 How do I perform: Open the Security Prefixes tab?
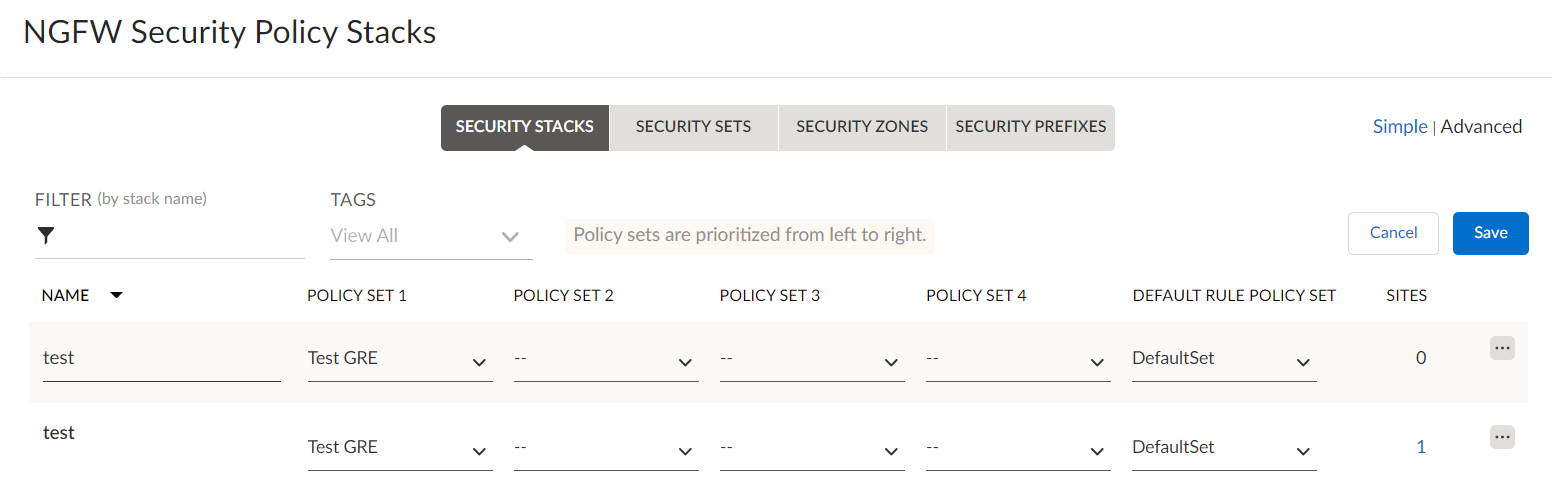click(1030, 127)
